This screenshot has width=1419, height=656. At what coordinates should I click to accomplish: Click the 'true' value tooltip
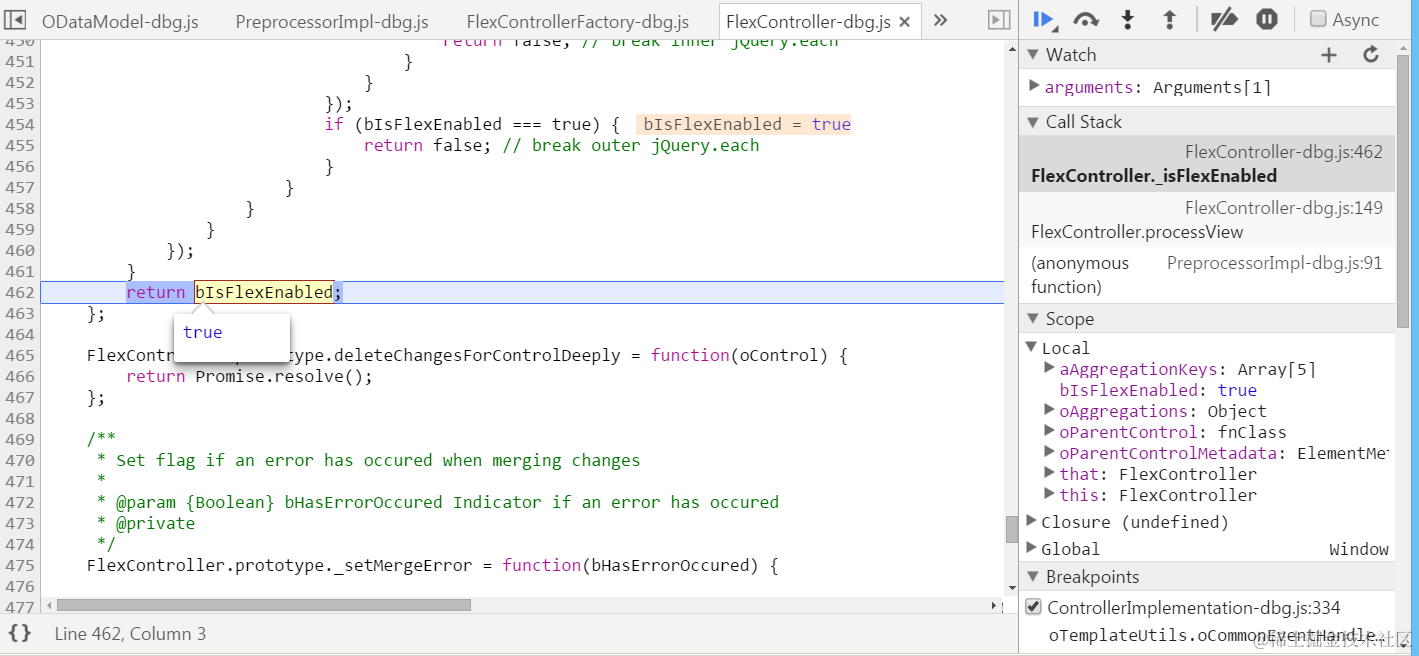point(232,336)
